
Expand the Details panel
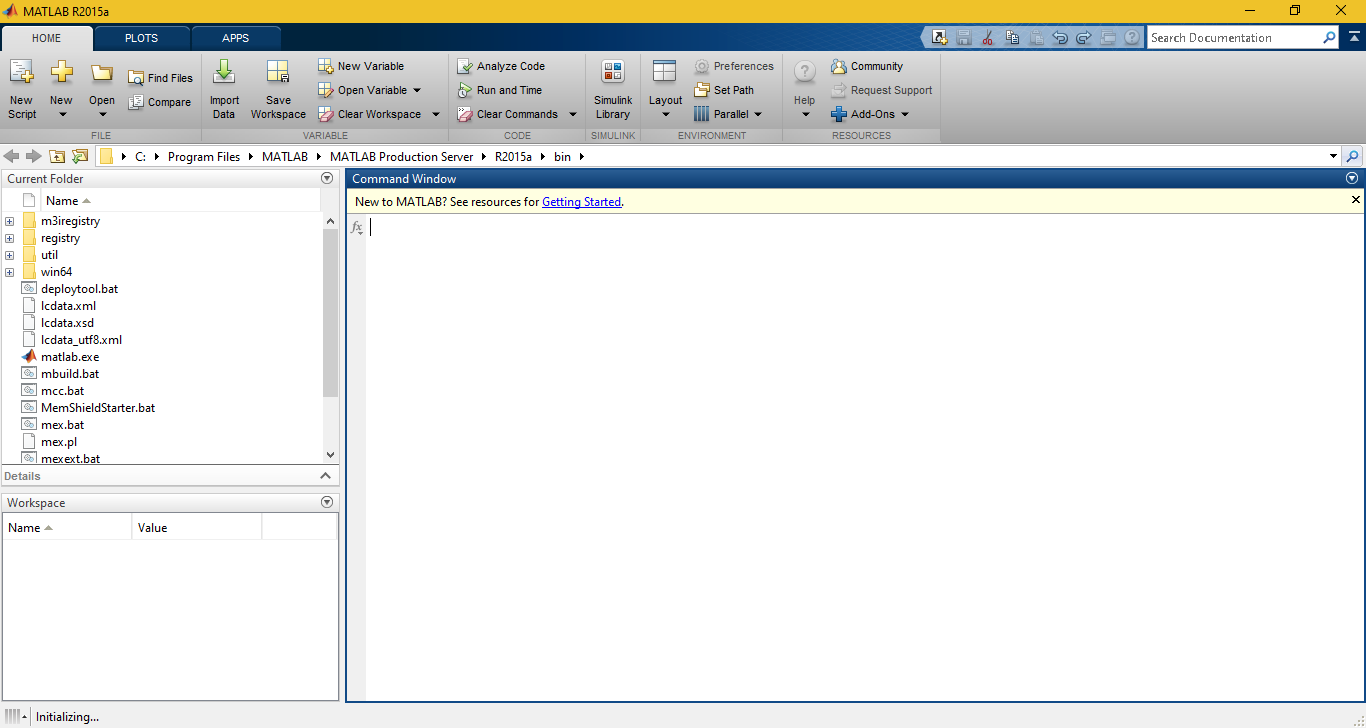[325, 476]
